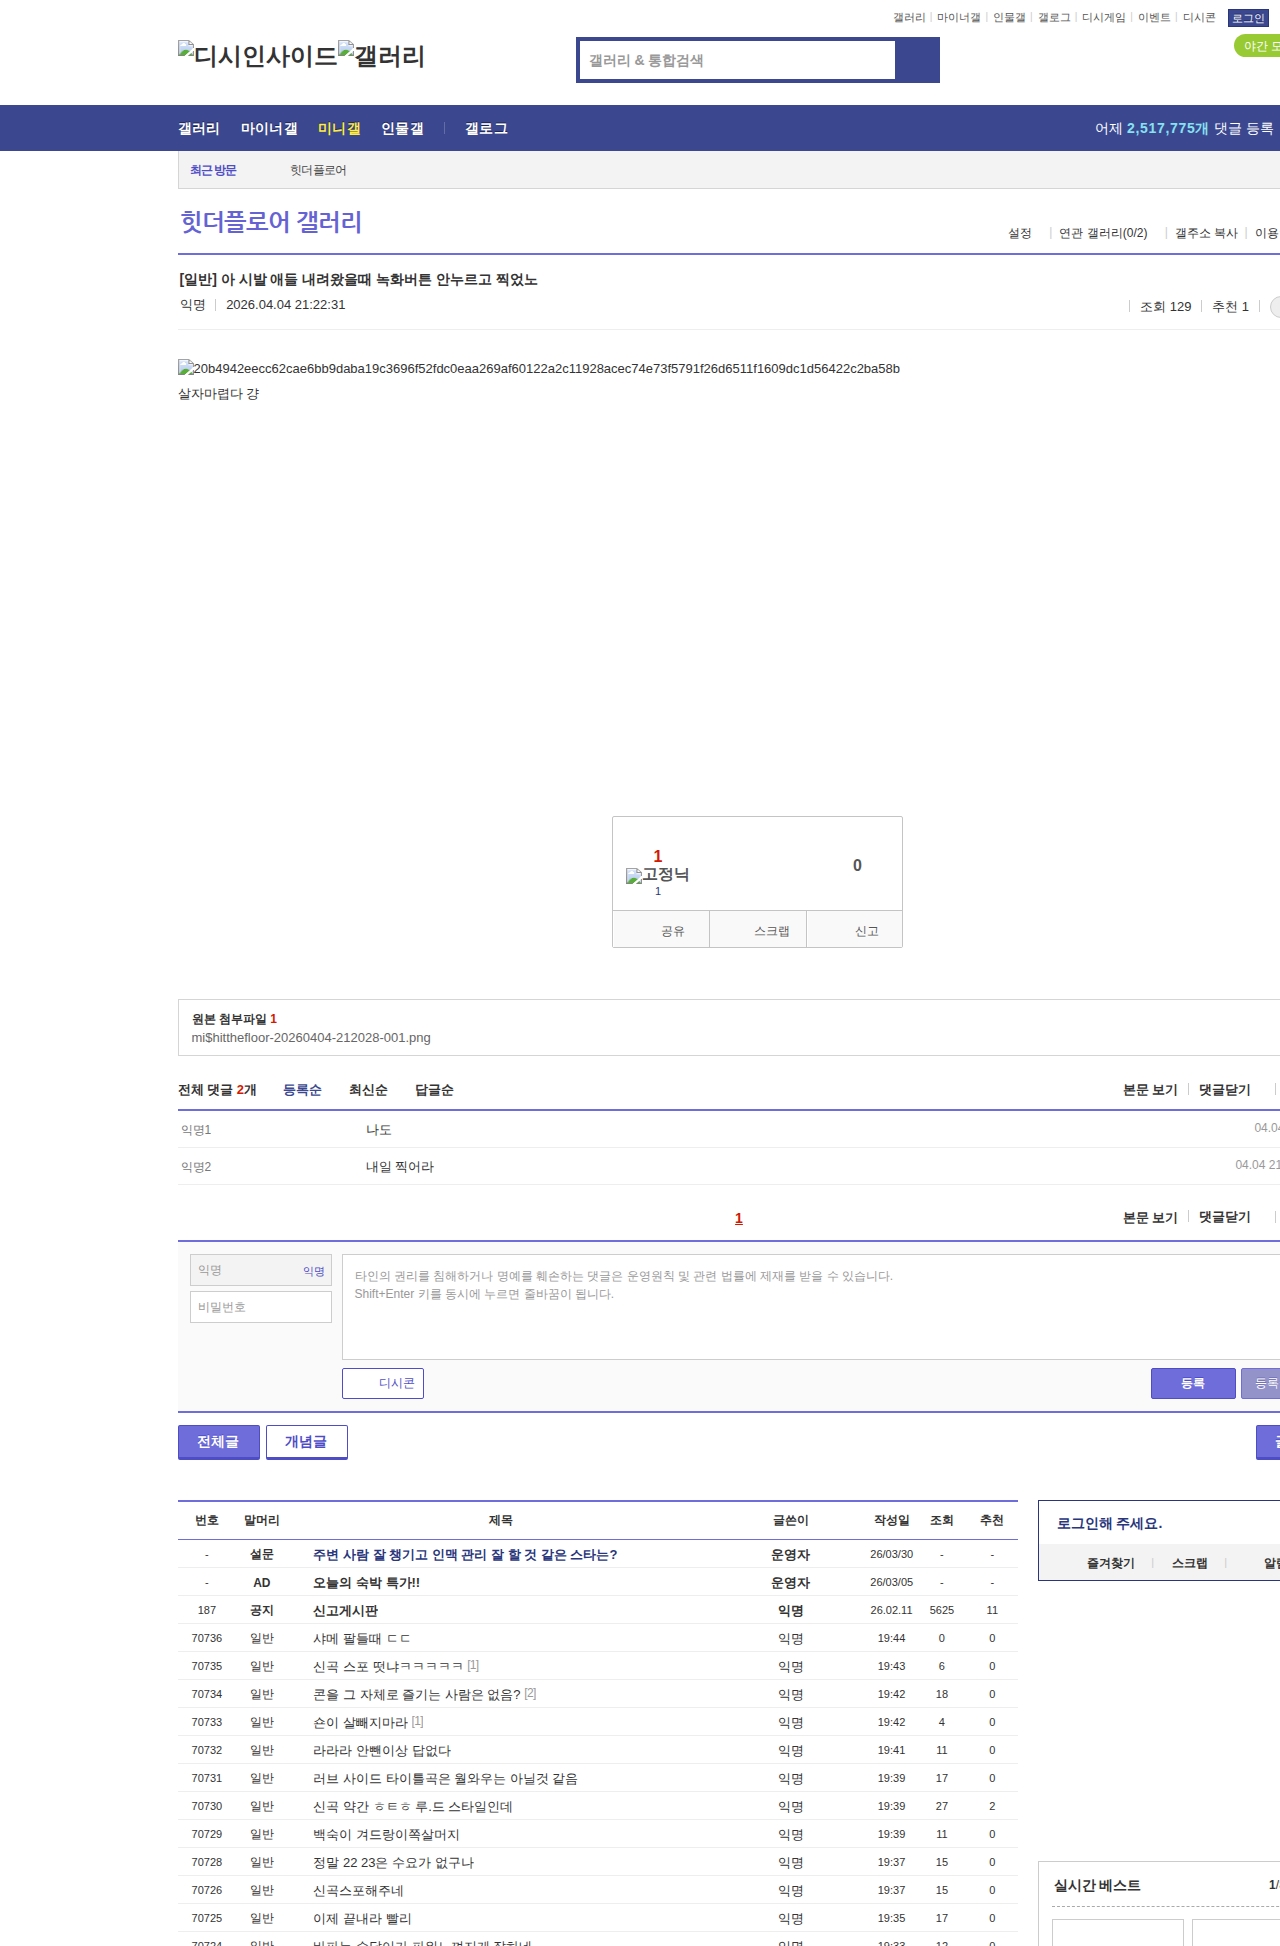Sort comments by 답글순
Screen dimensions: 1280x1946
tap(434, 1090)
